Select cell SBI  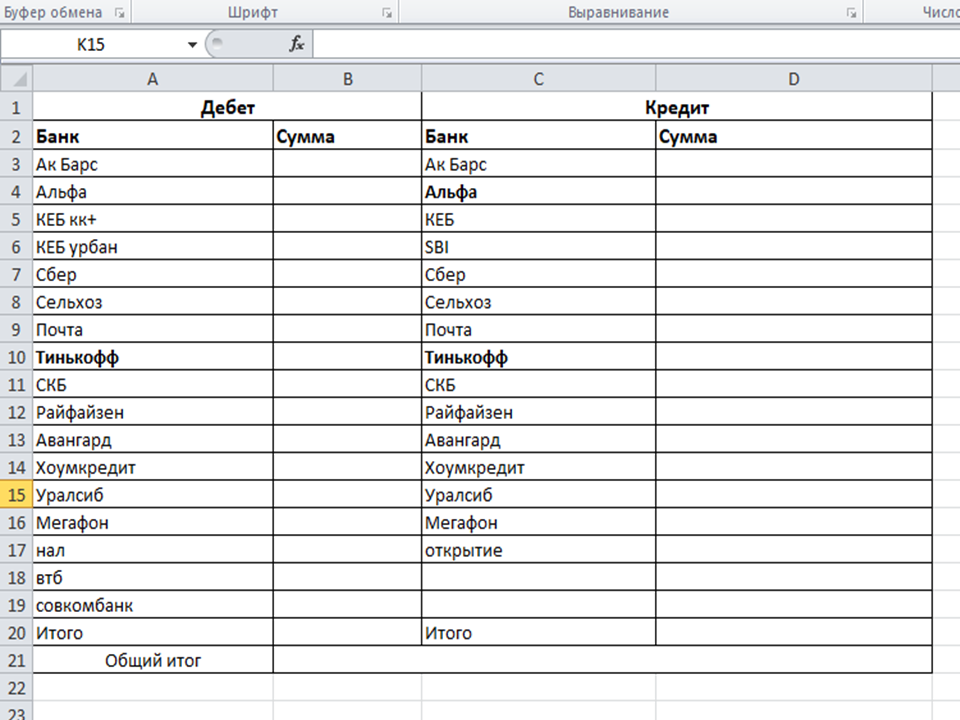click(538, 246)
